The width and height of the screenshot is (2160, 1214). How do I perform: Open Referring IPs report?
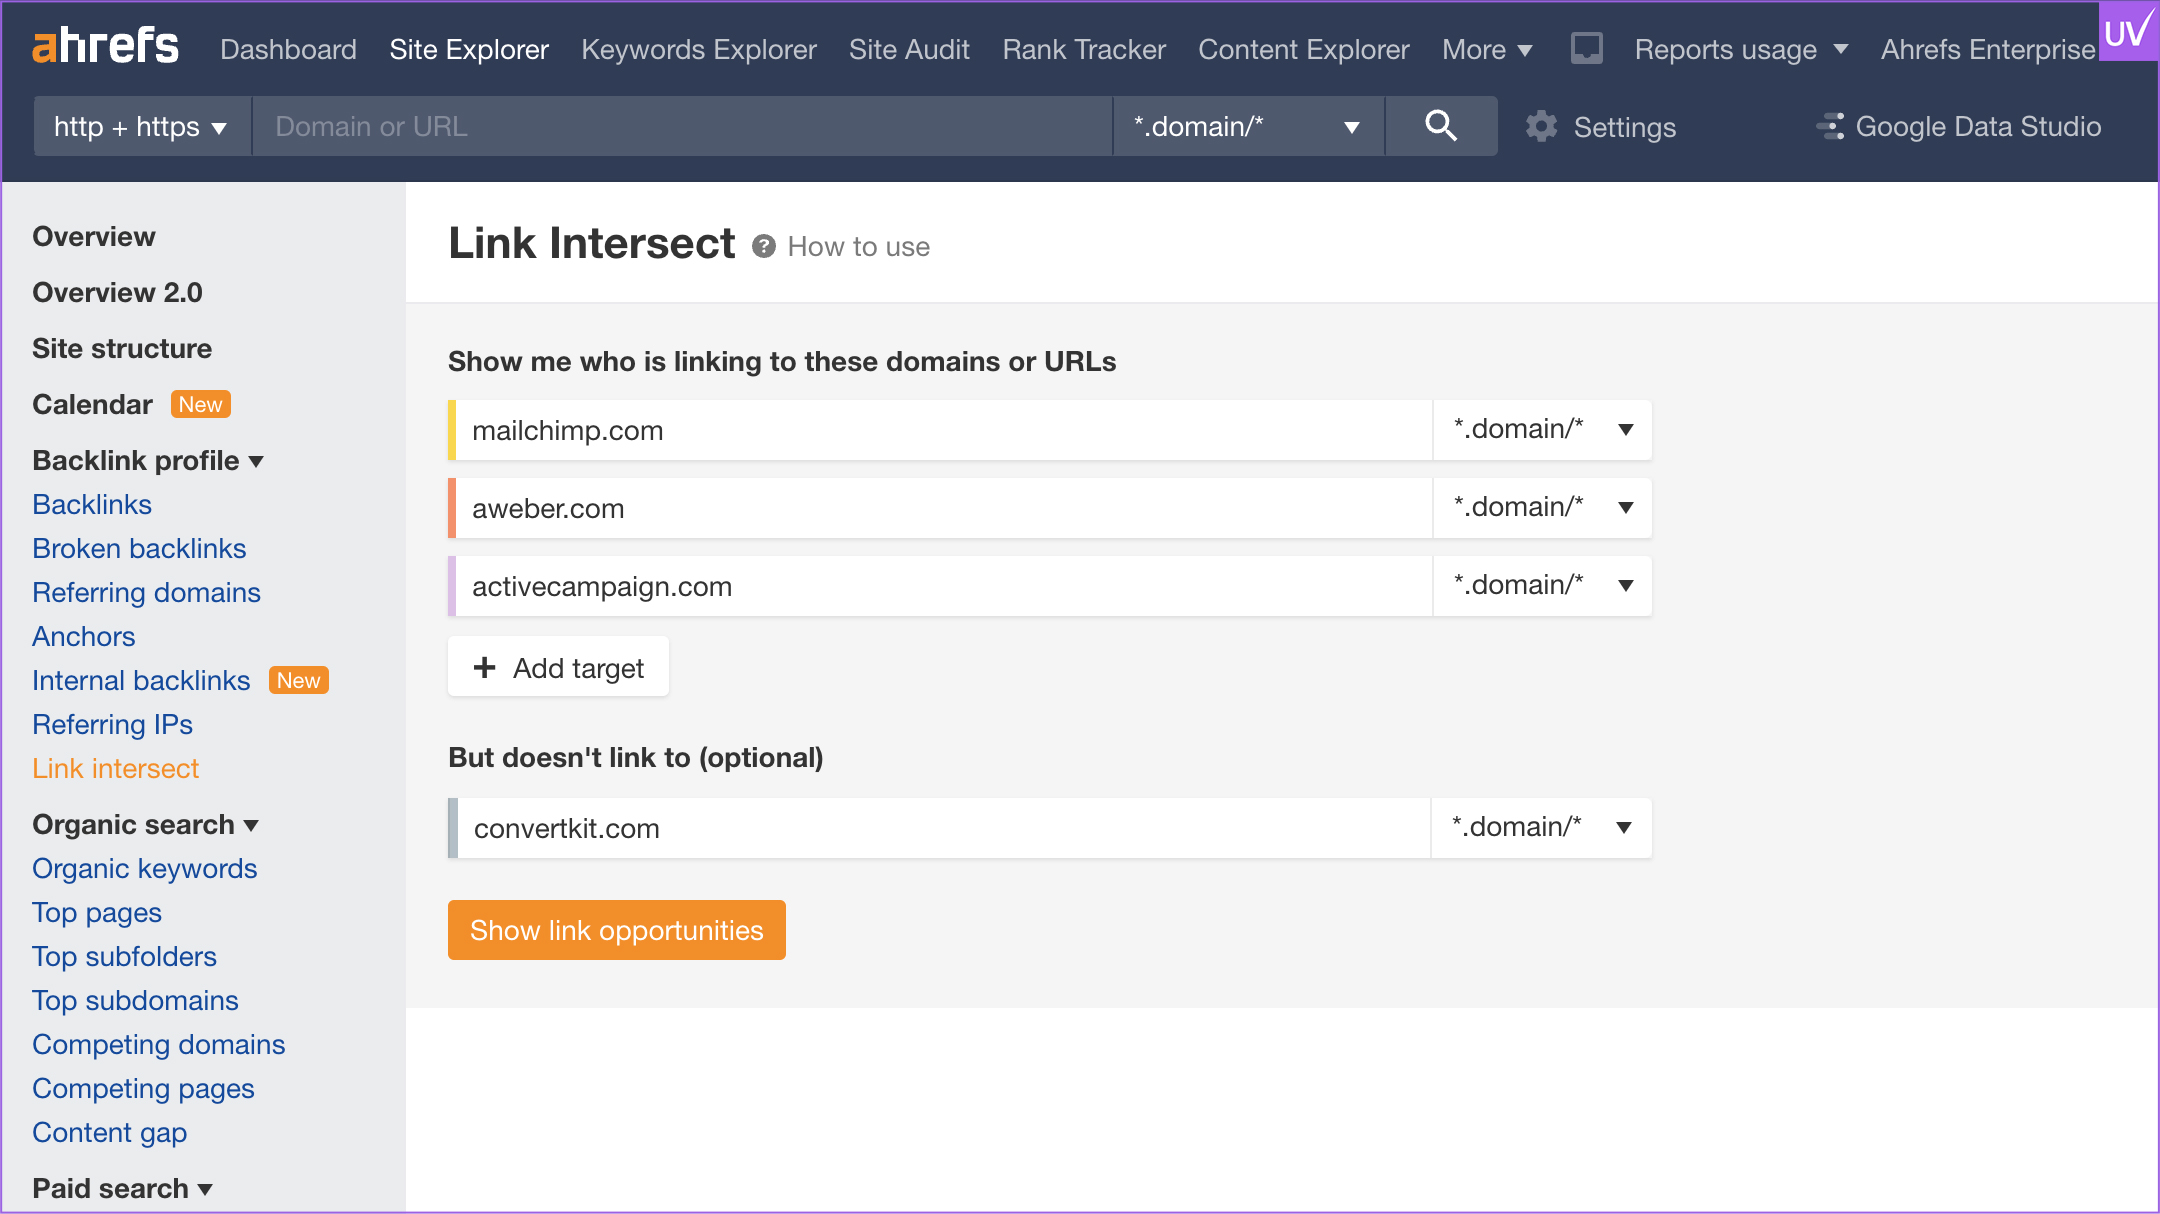[112, 724]
